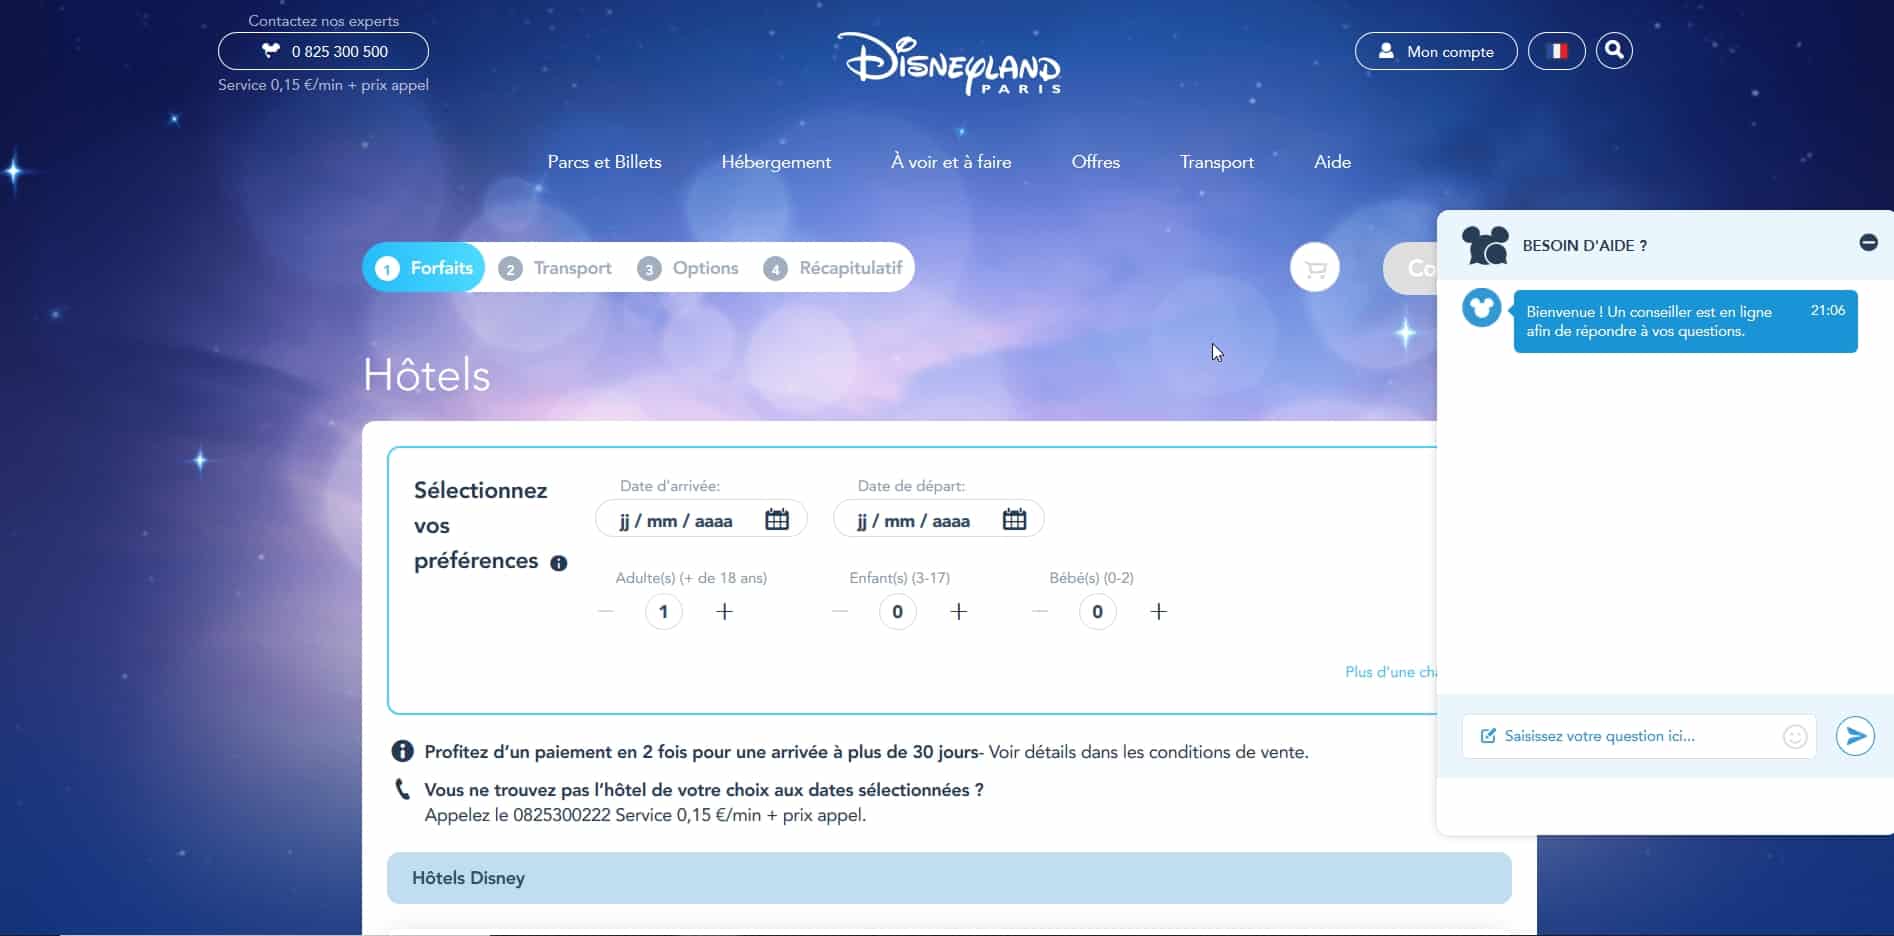The image size is (1894, 936).
Task: Select Options step tab
Action: 688,268
